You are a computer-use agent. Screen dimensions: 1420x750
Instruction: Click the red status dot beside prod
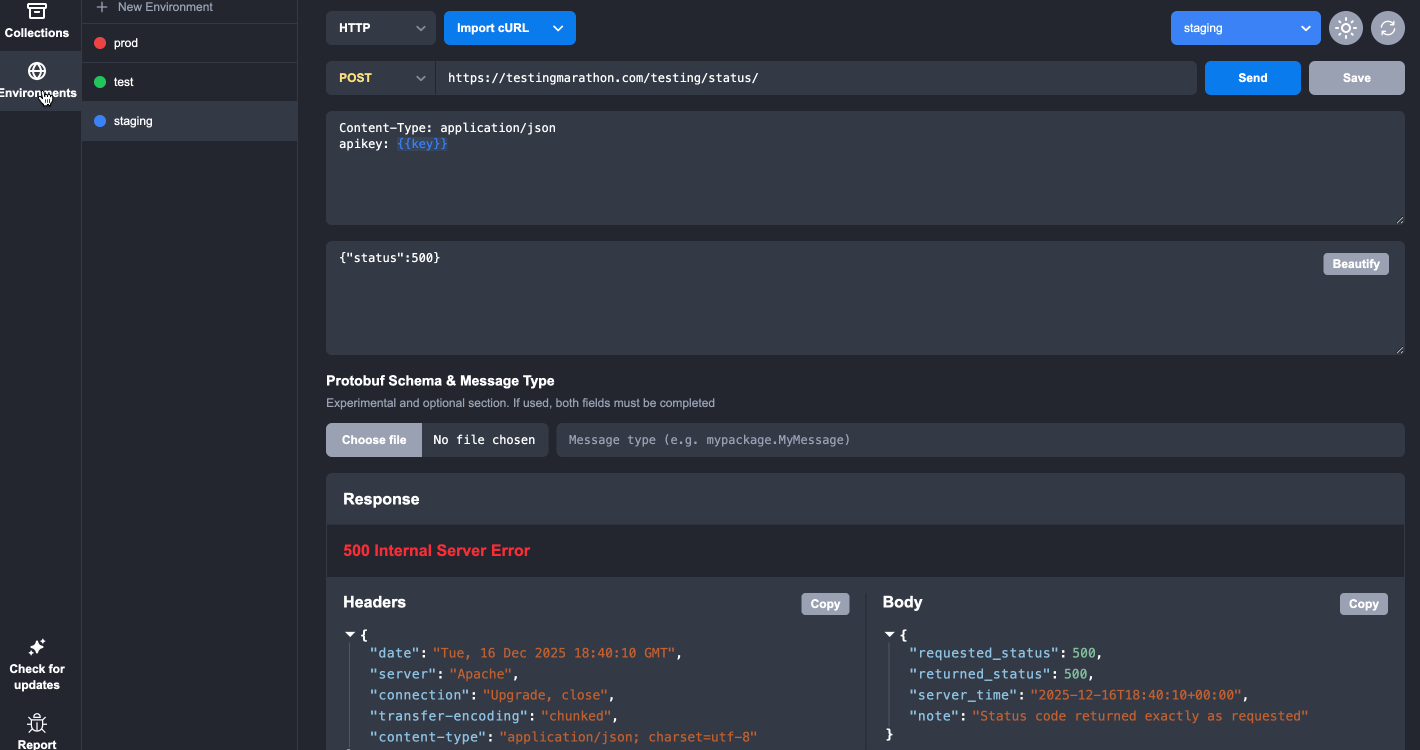pos(99,42)
